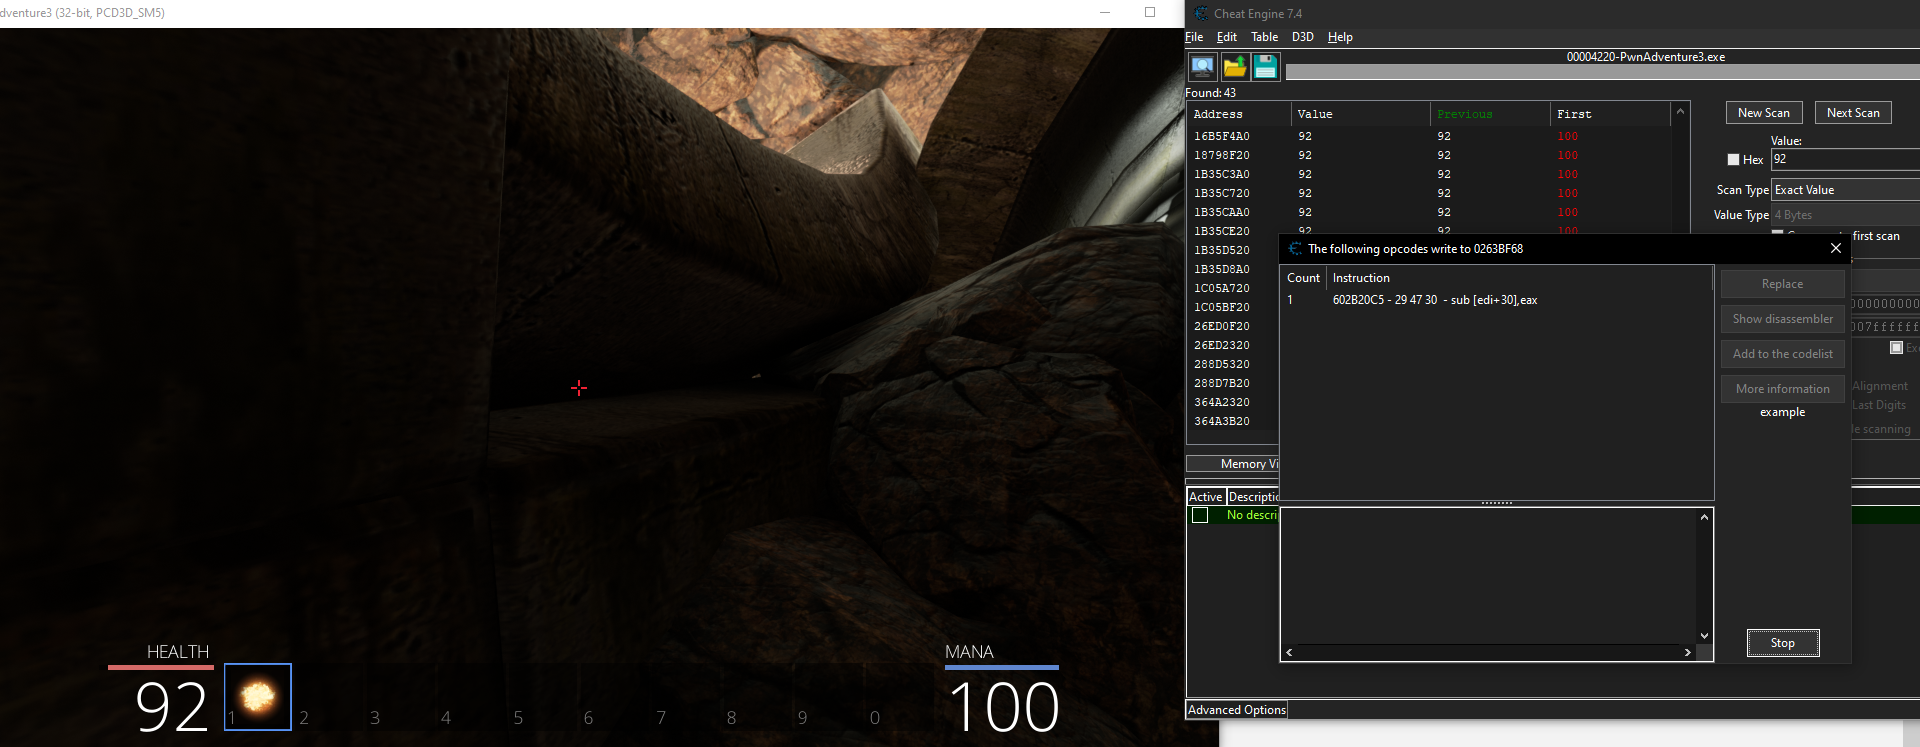This screenshot has height=747, width=1920.
Task: Click the Count column header in opcodes dialog
Action: 1303,278
